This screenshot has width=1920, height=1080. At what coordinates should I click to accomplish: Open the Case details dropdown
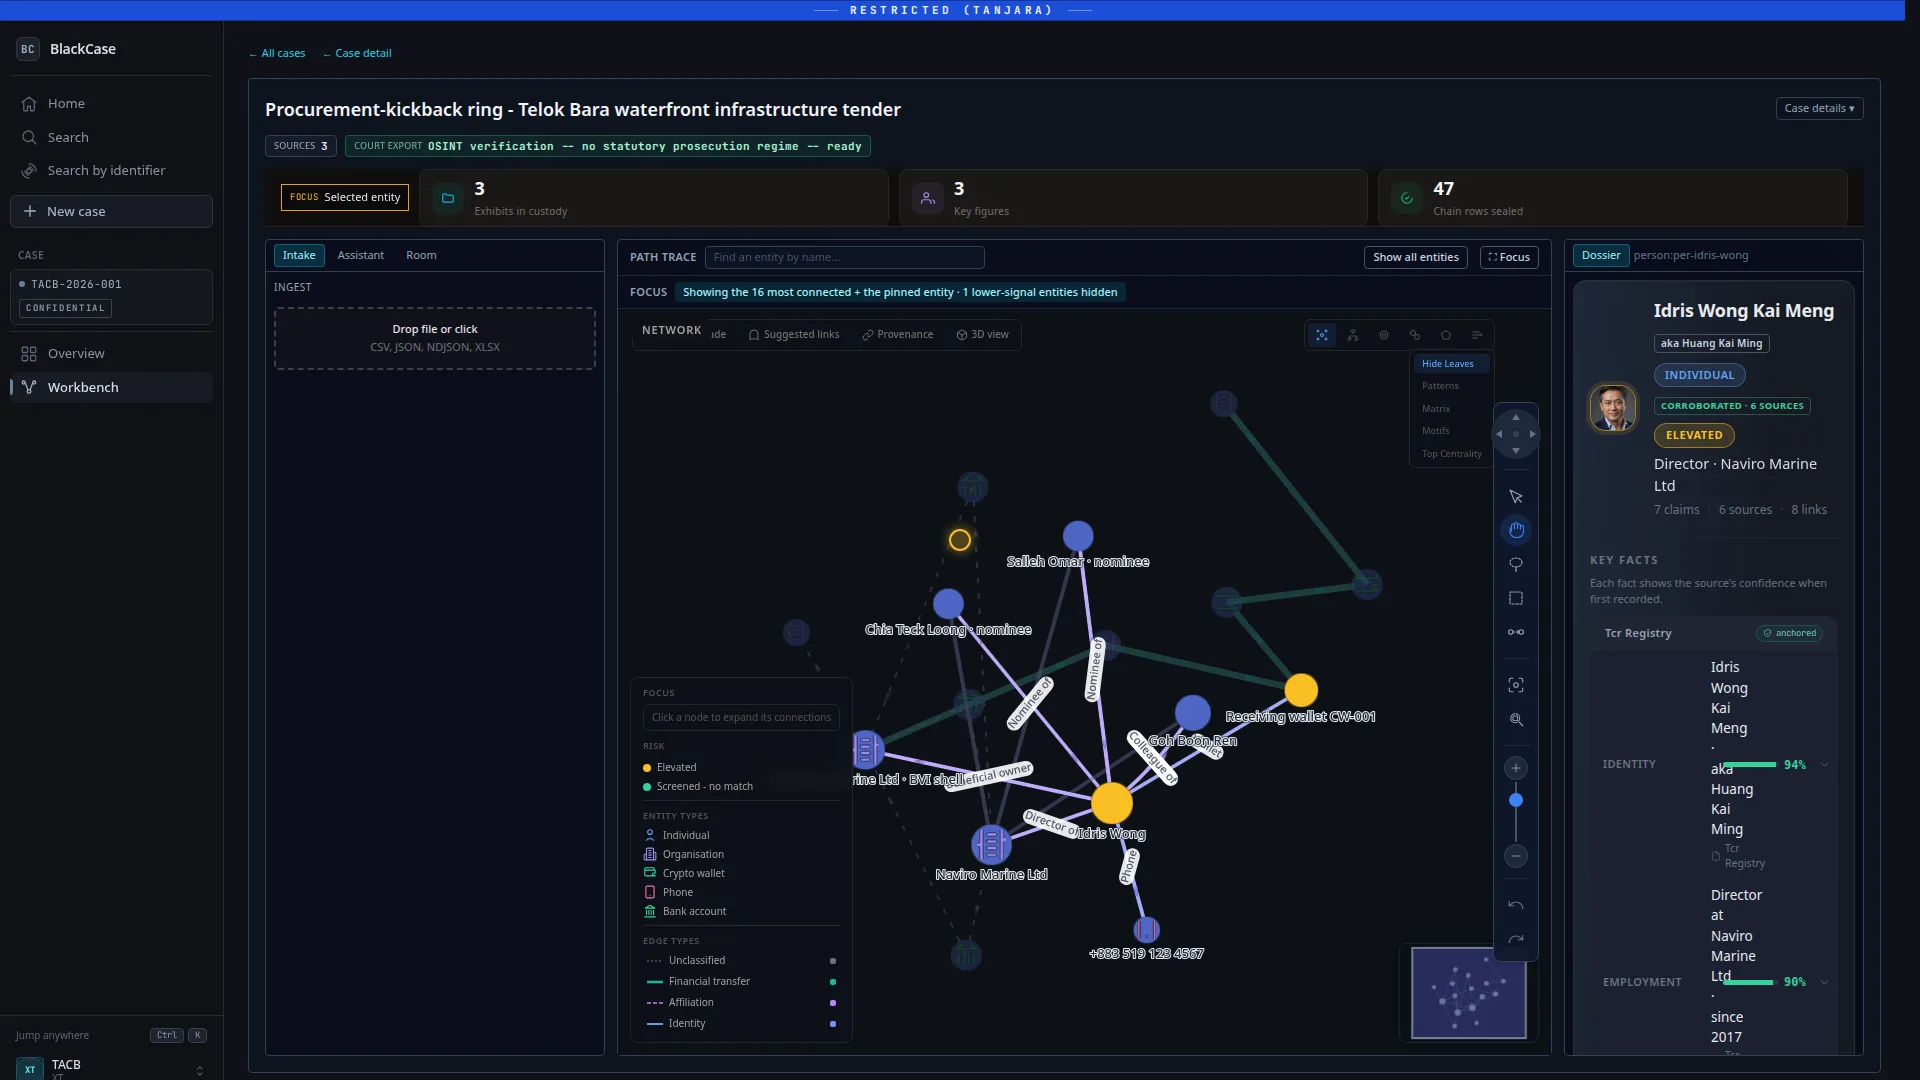pyautogui.click(x=1819, y=108)
